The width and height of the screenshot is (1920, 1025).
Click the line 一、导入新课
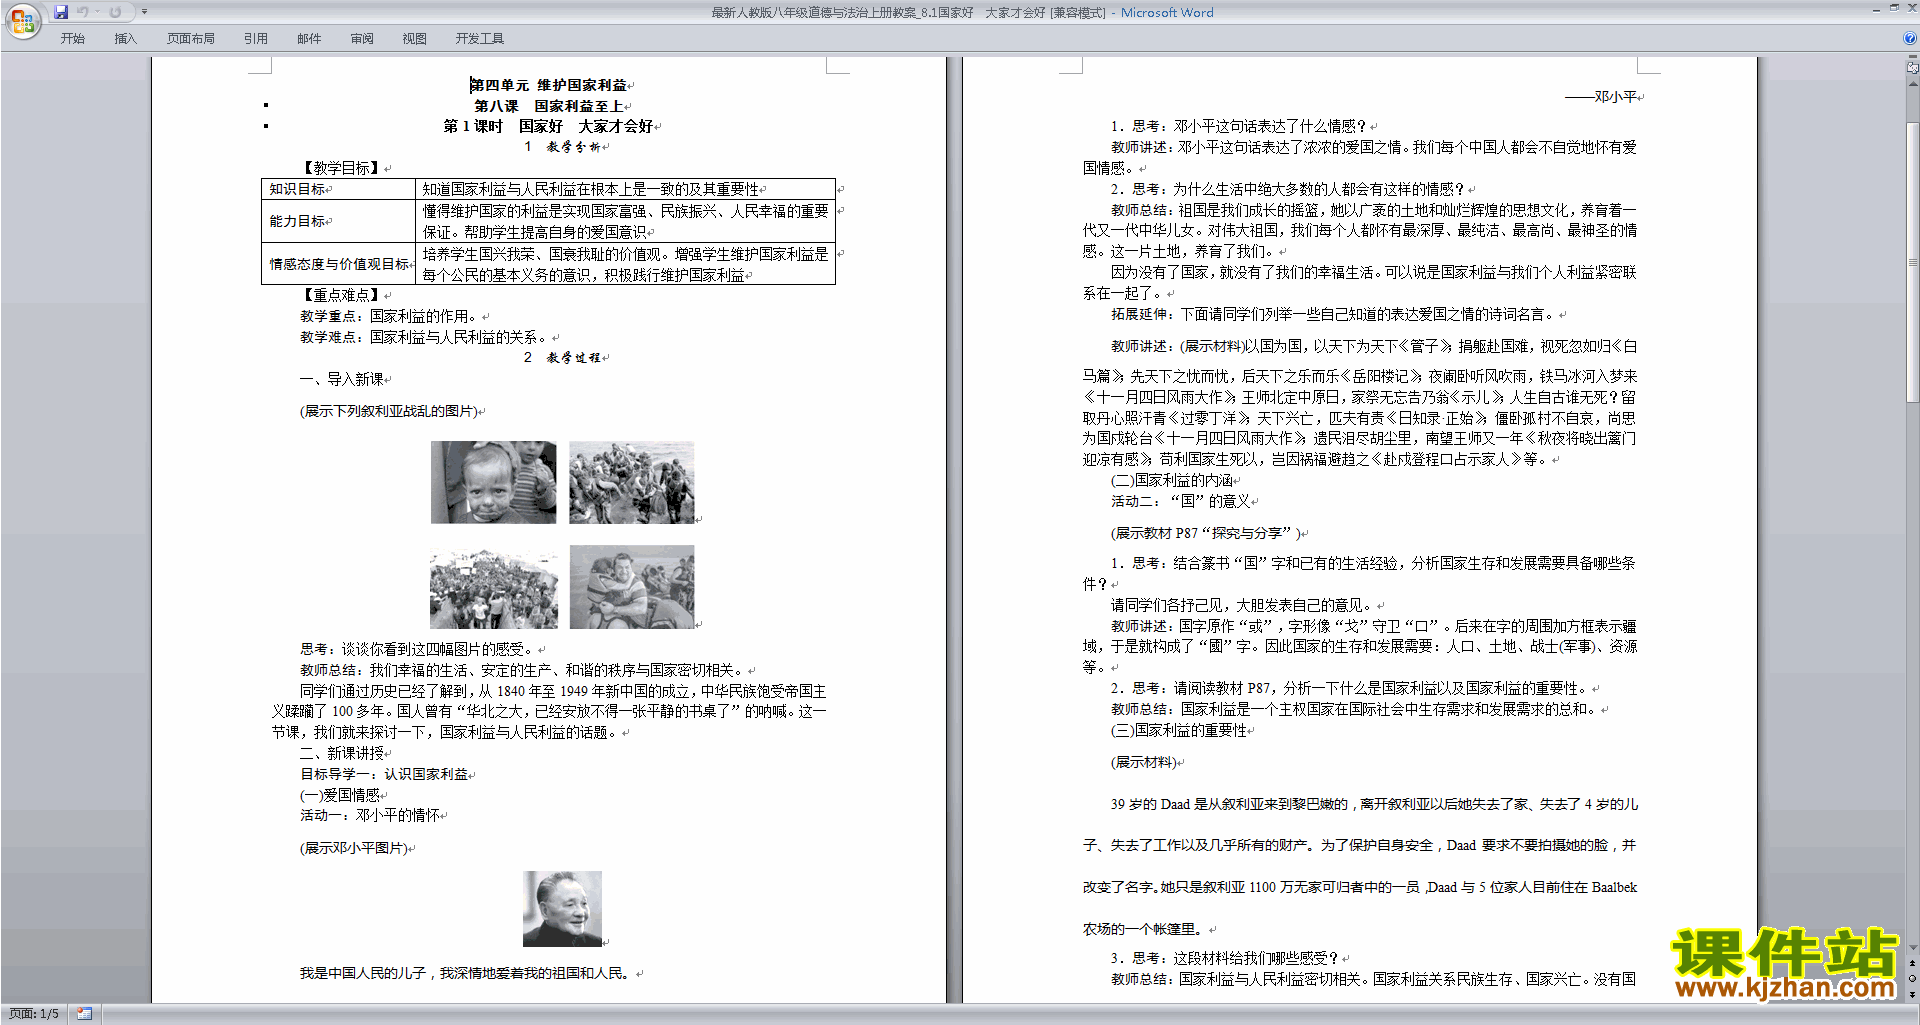[342, 379]
